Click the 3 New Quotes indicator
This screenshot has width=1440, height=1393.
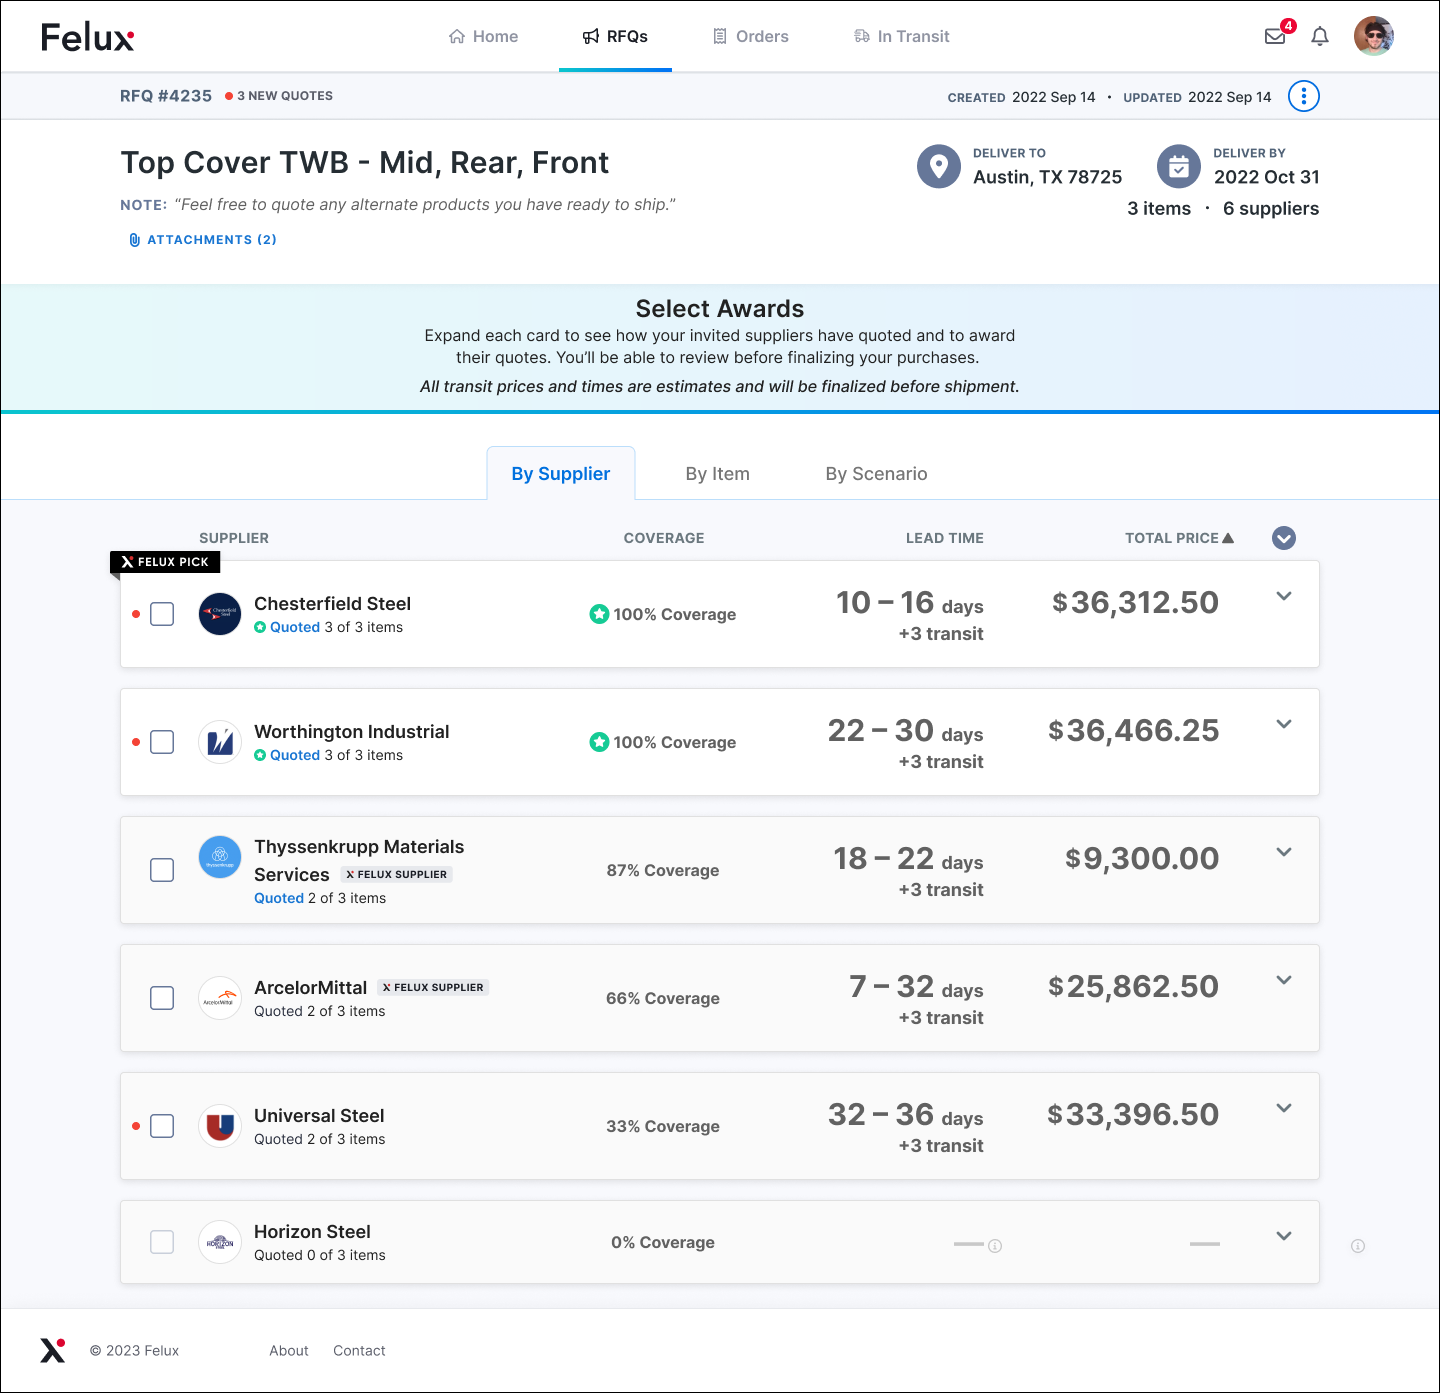pyautogui.click(x=279, y=96)
